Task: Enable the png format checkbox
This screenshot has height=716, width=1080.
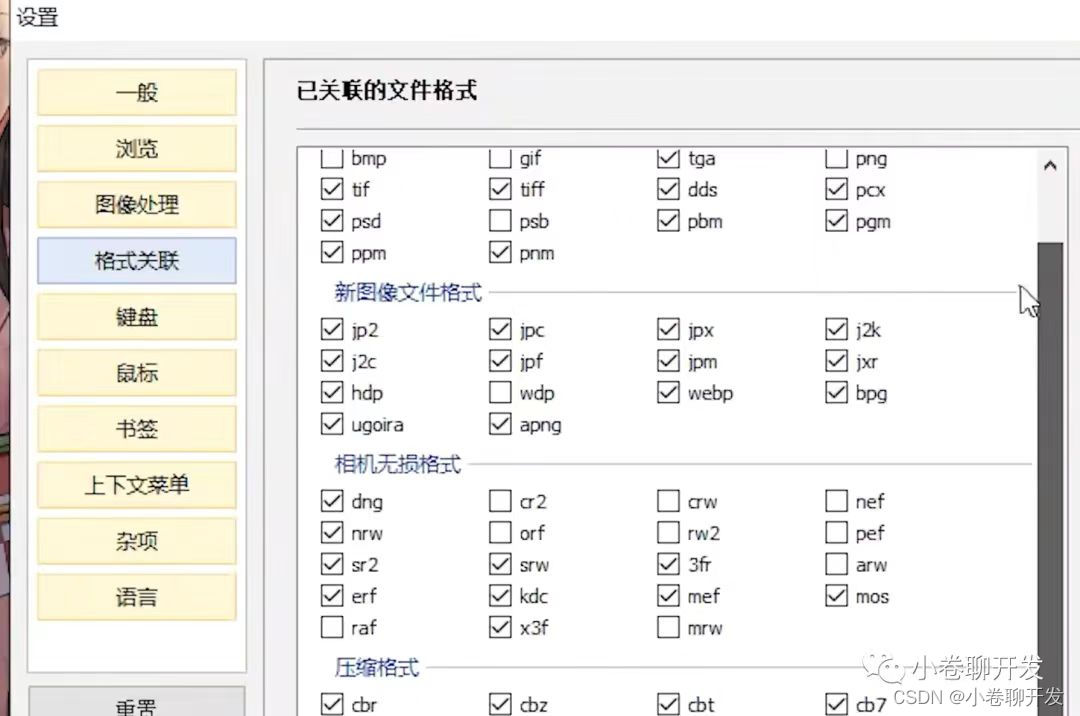Action: point(836,158)
